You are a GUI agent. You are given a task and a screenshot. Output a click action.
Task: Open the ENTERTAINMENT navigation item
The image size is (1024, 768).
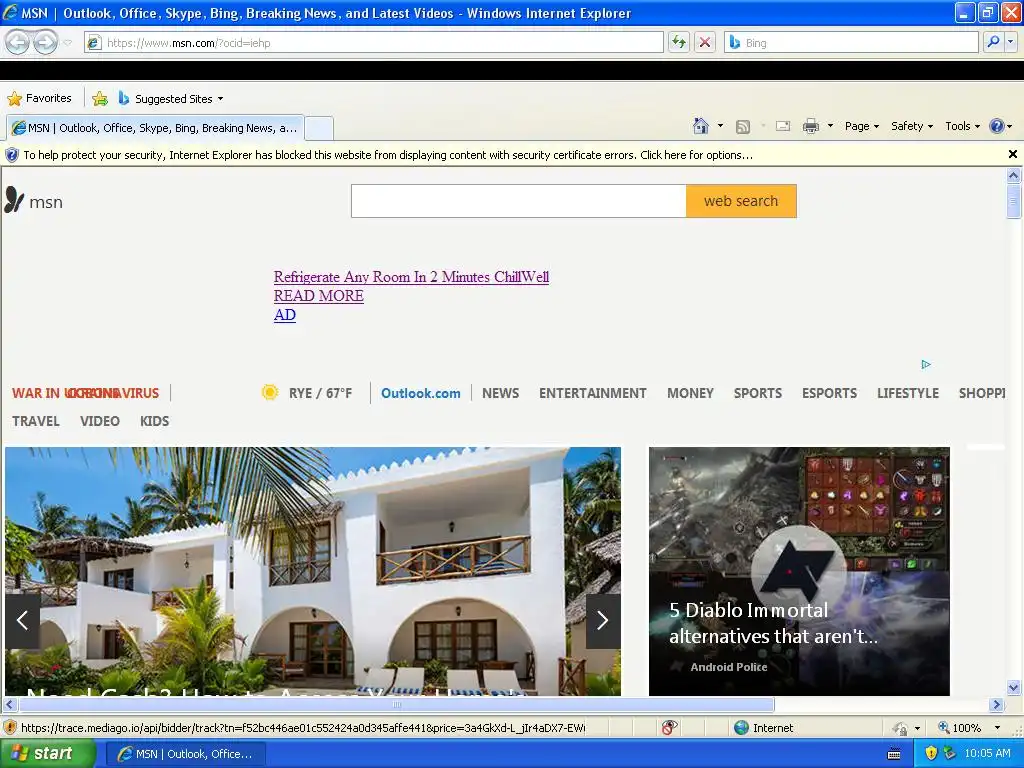click(592, 393)
